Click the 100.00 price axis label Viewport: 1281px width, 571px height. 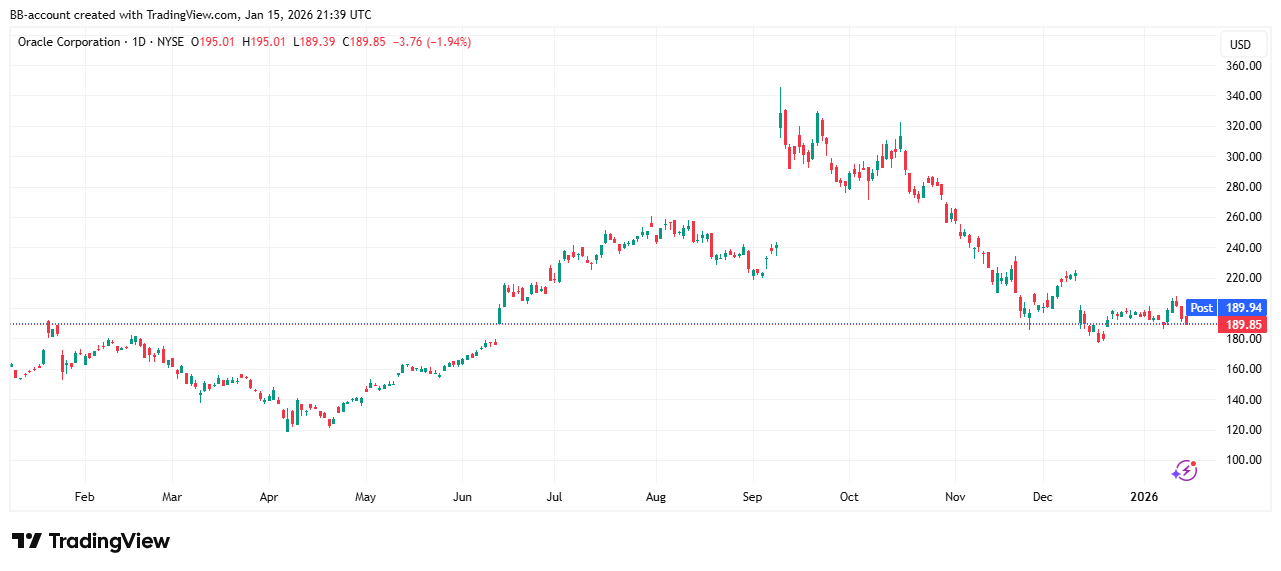tap(1243, 460)
